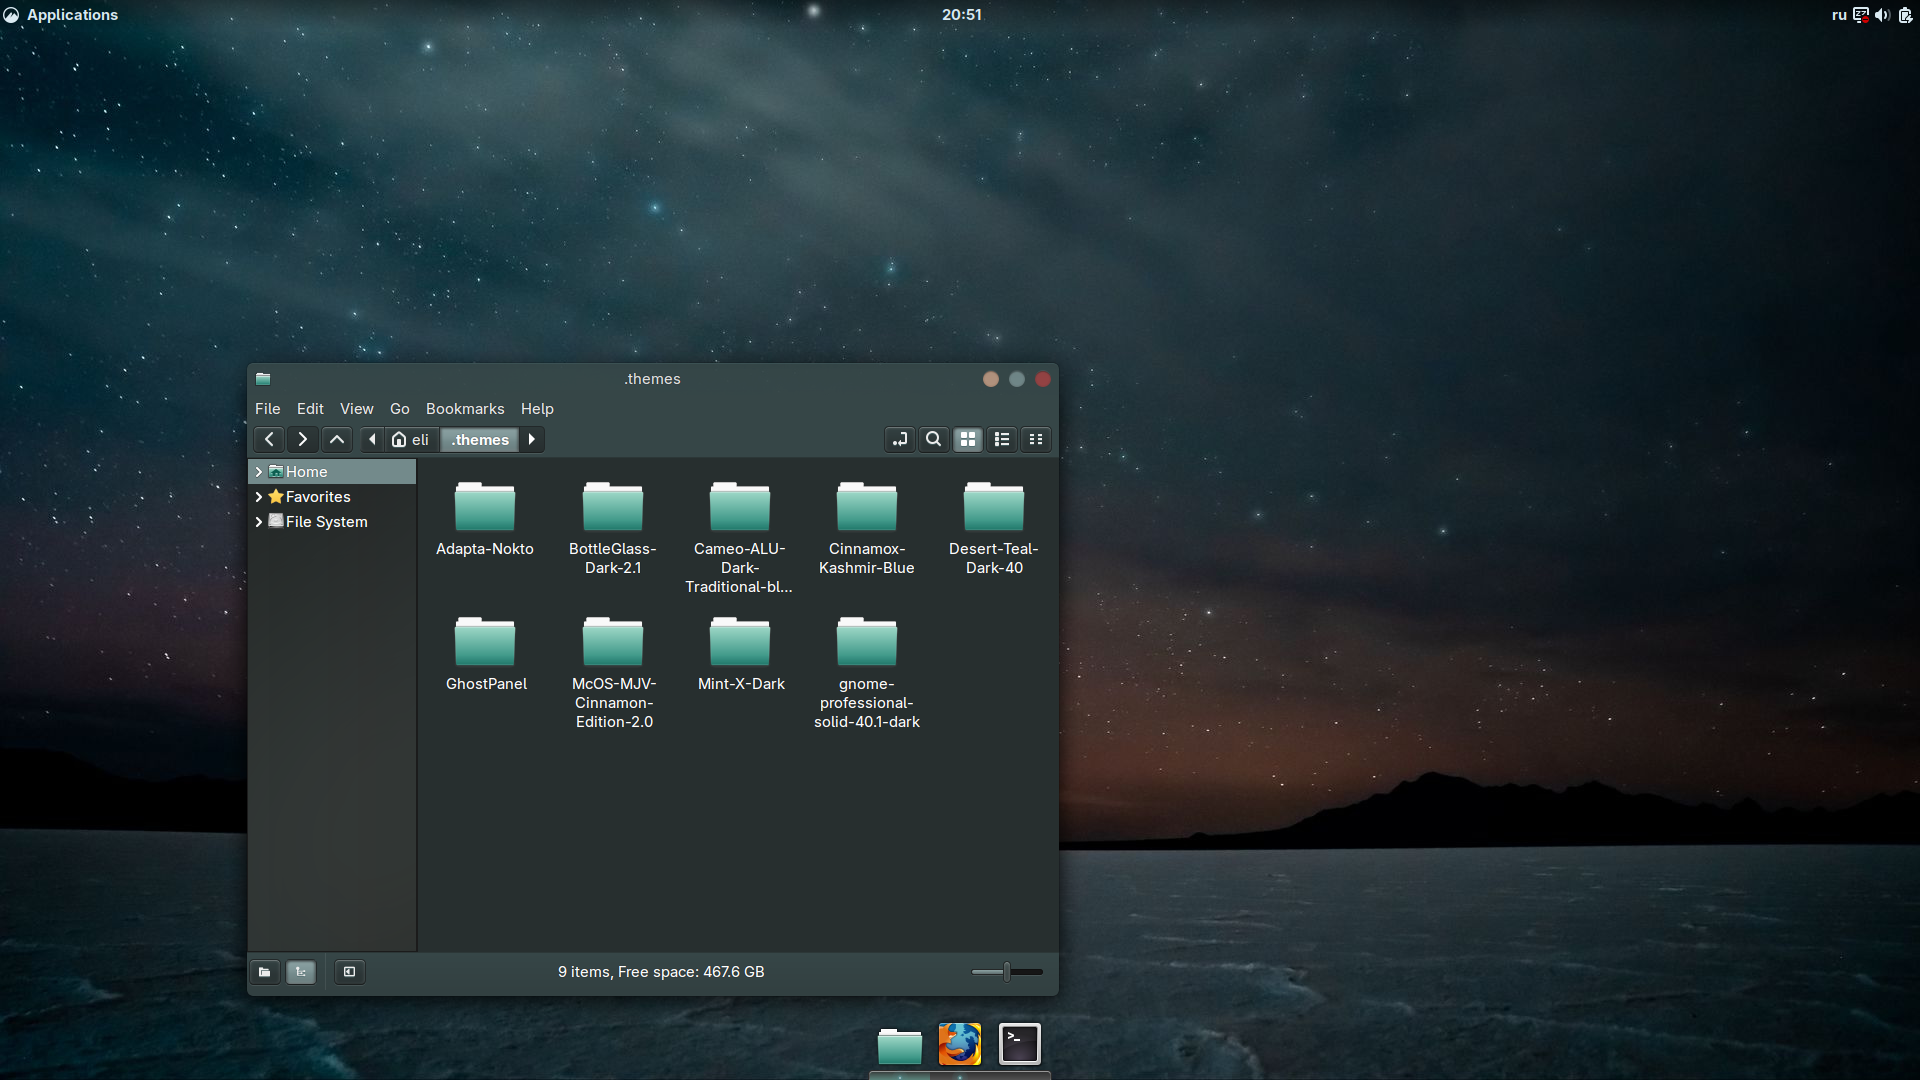
Task: Launch Terminal from the dock
Action: coord(1019,1044)
